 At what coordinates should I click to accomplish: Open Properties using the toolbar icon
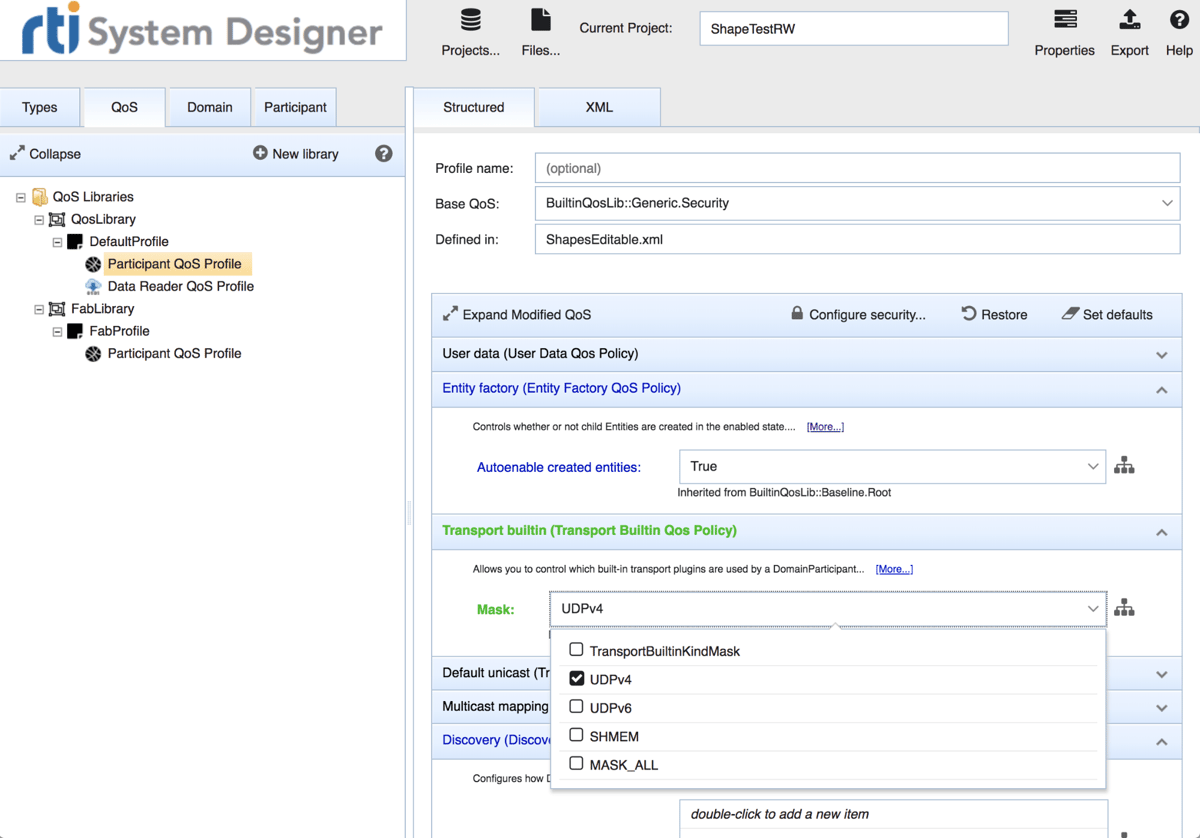1064,20
